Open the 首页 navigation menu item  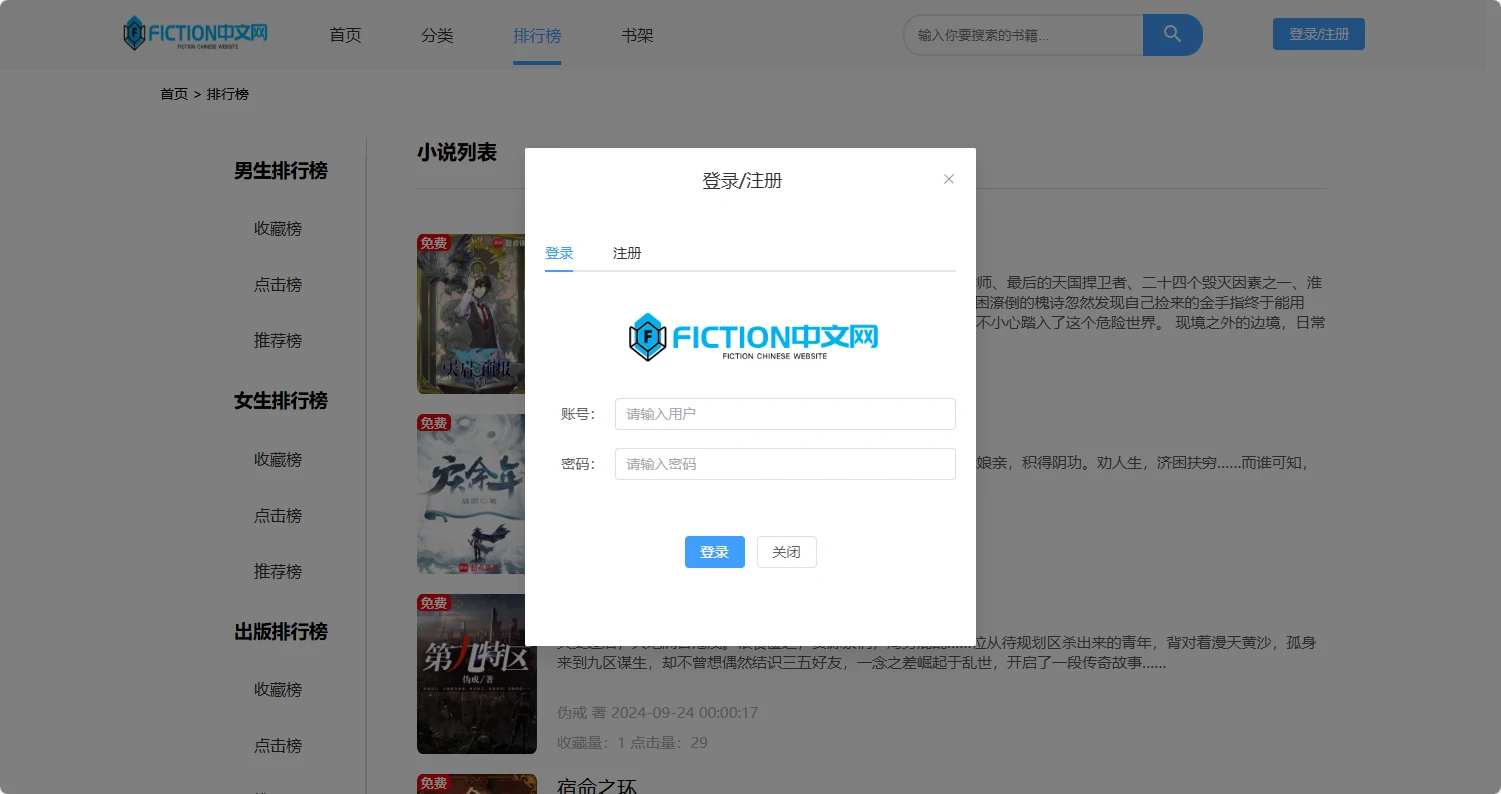[345, 36]
